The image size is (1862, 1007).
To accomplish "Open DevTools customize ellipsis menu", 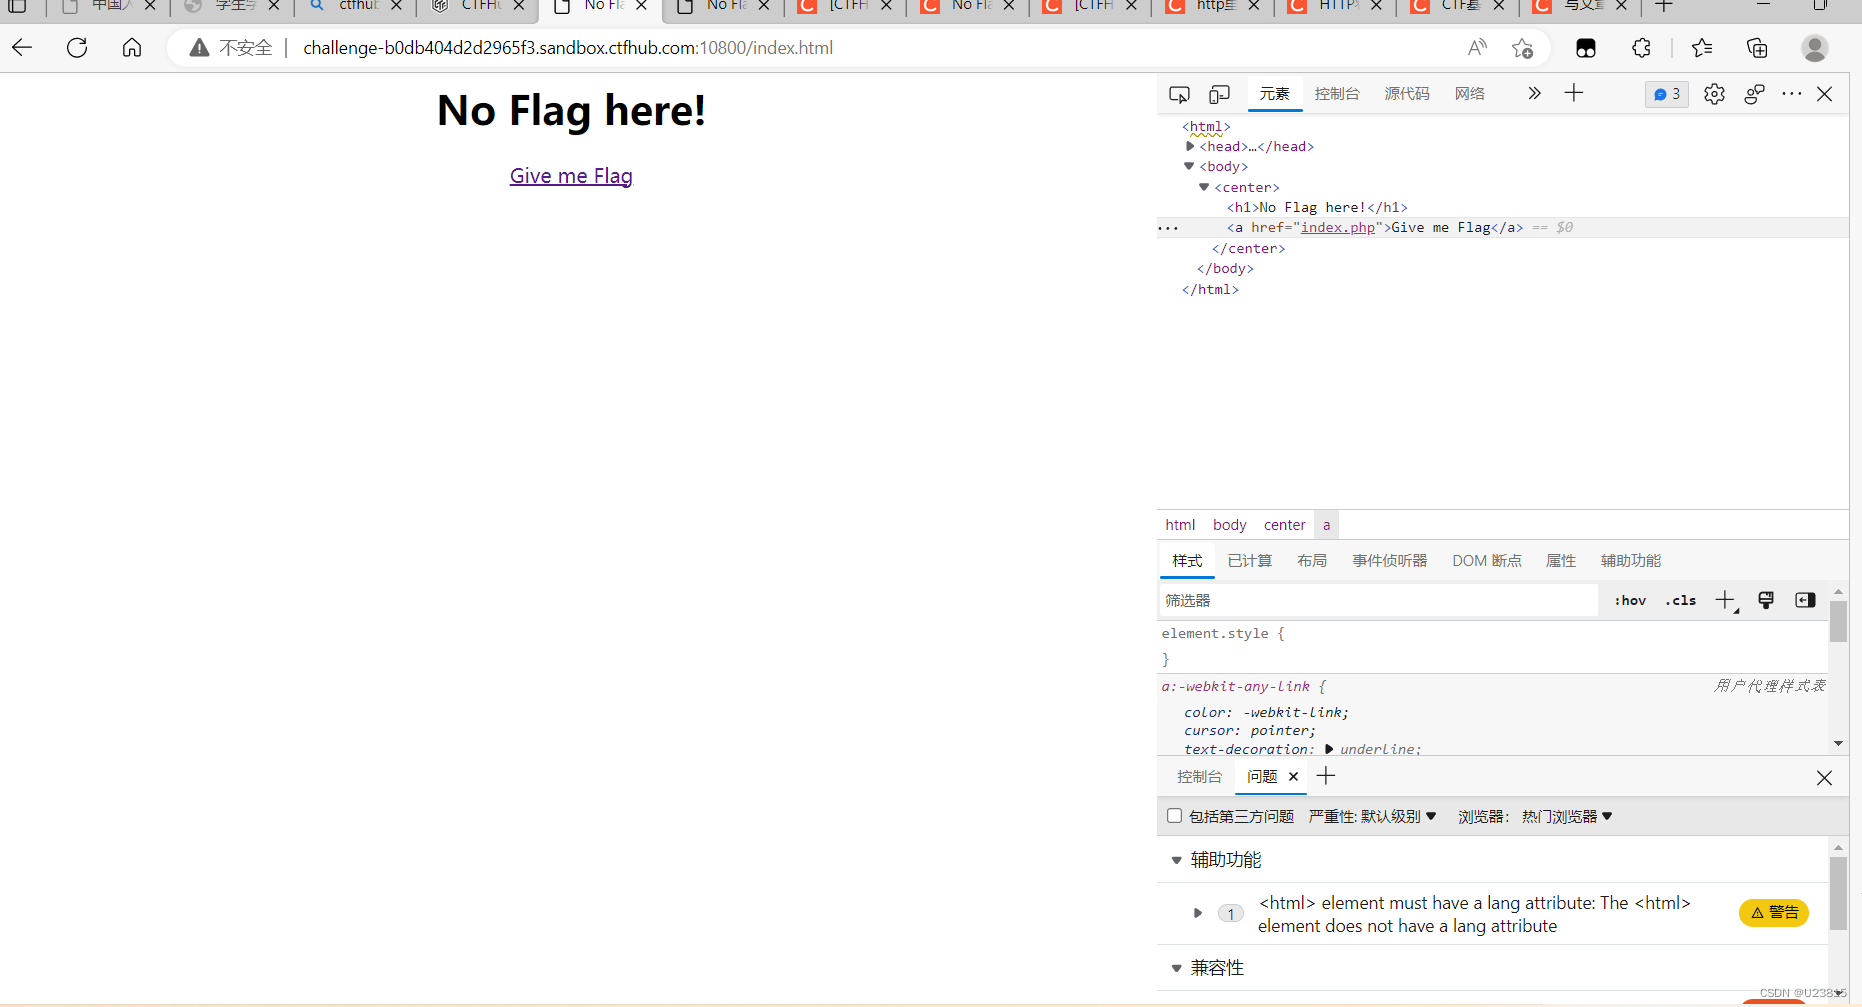I will (x=1792, y=94).
